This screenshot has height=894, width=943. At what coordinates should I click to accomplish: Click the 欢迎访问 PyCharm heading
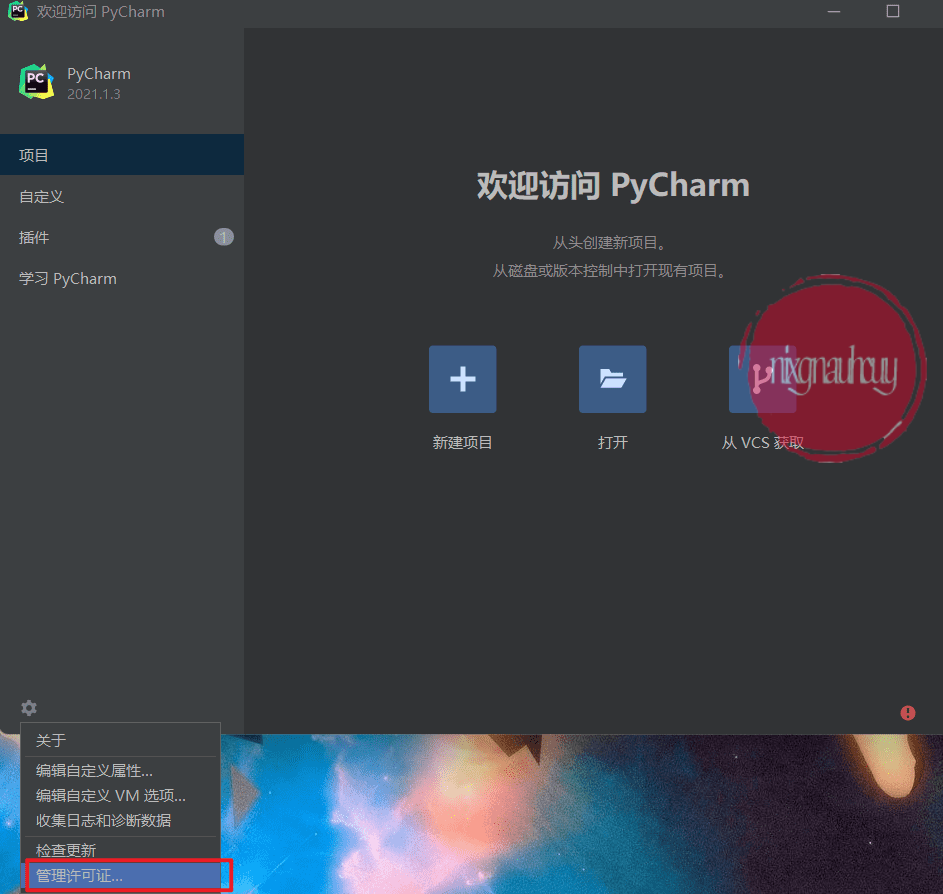coord(613,185)
